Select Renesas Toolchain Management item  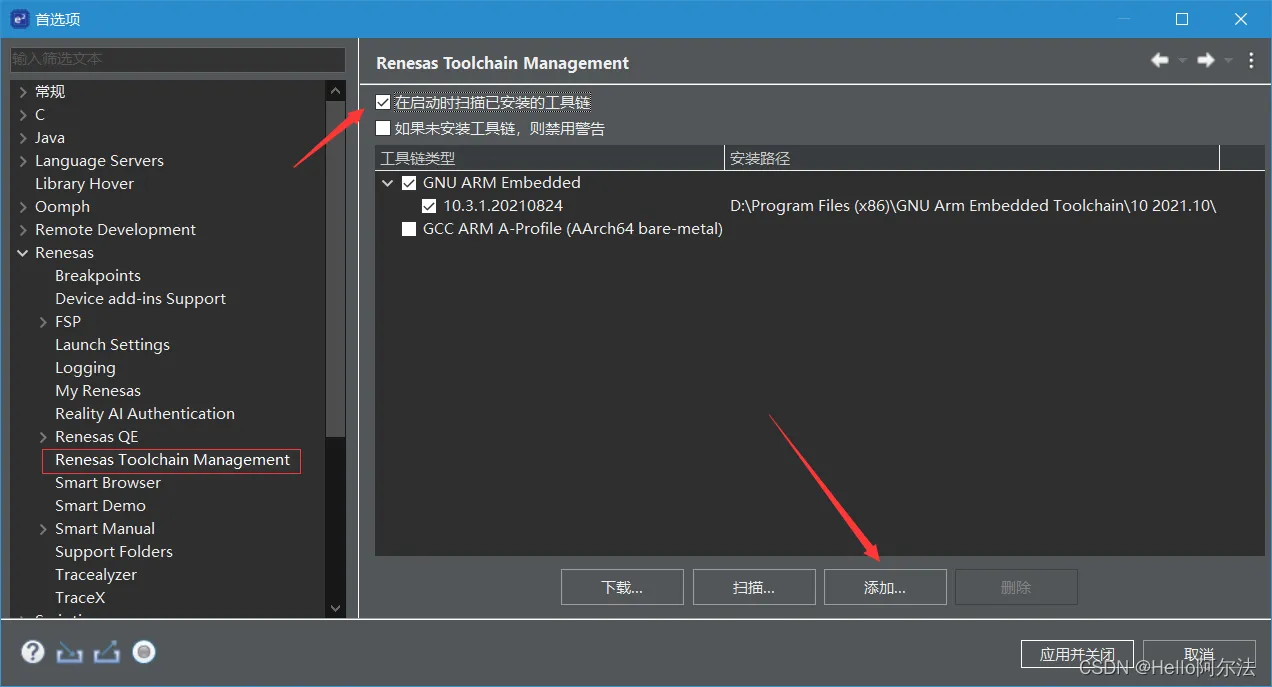(x=172, y=460)
